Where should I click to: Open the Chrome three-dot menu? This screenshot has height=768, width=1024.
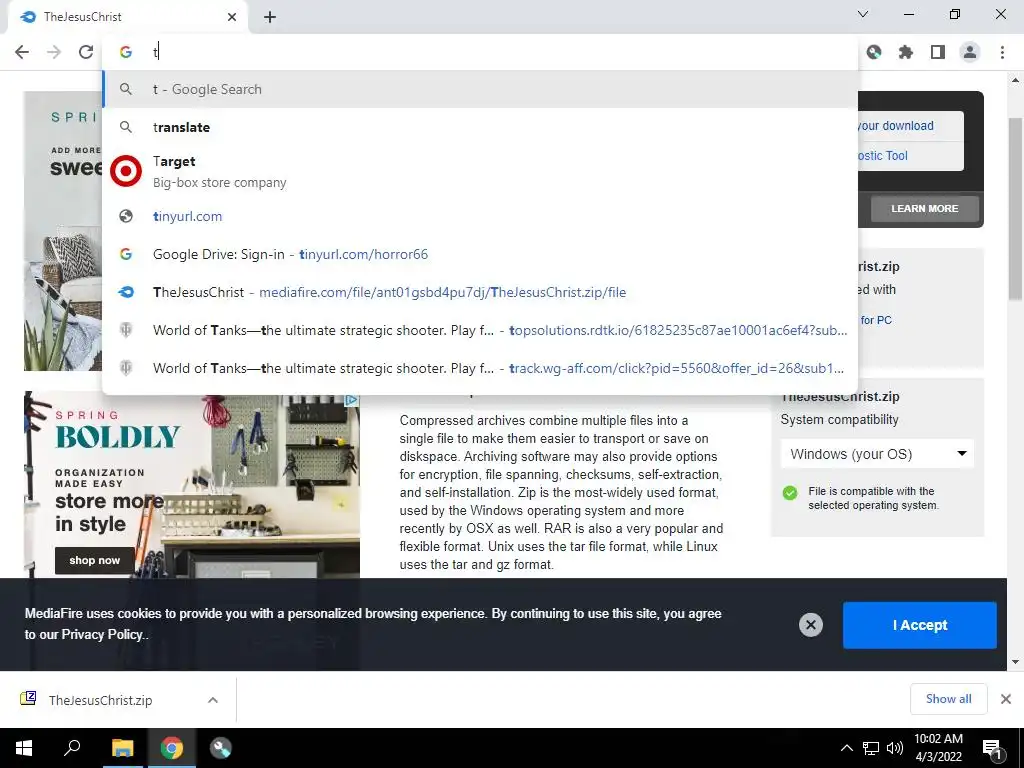[x=1002, y=52]
